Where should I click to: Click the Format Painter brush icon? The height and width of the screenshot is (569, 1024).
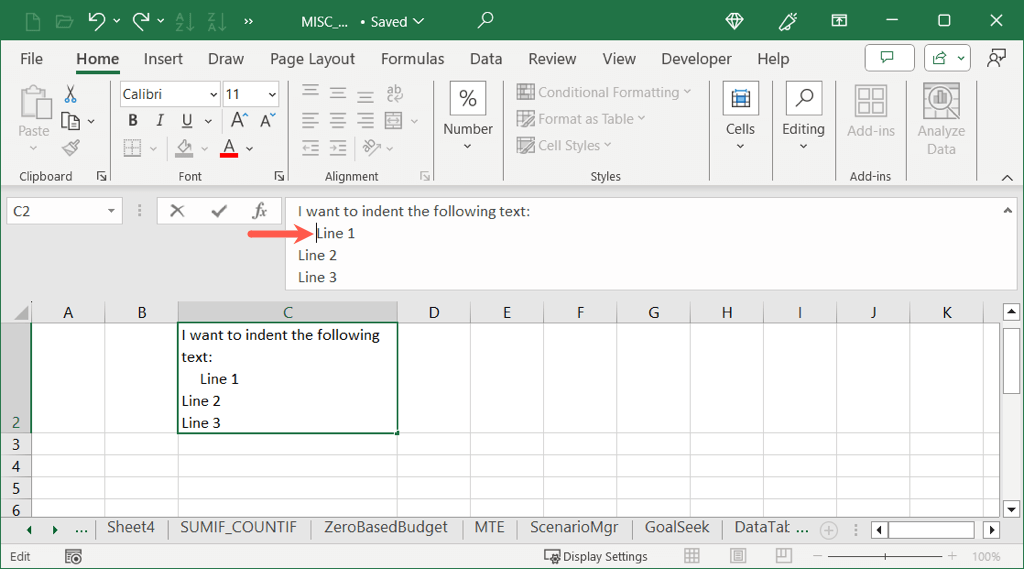pyautogui.click(x=70, y=148)
